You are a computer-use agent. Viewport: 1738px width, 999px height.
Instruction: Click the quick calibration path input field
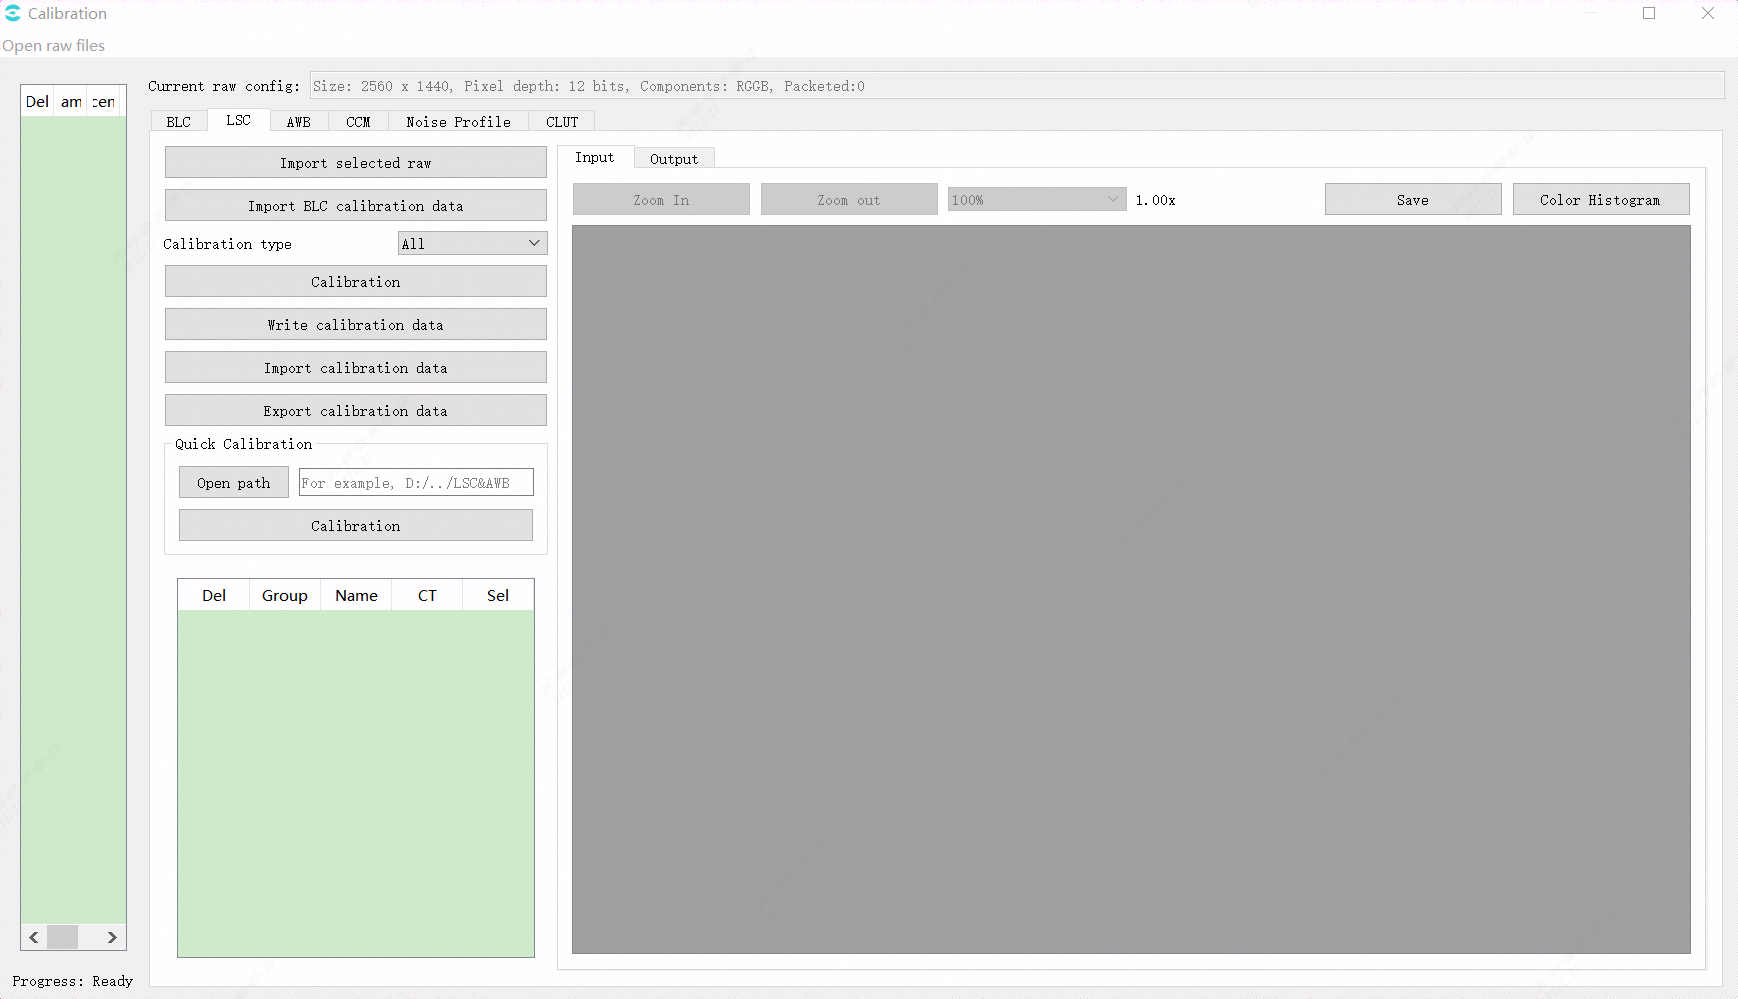click(x=416, y=482)
